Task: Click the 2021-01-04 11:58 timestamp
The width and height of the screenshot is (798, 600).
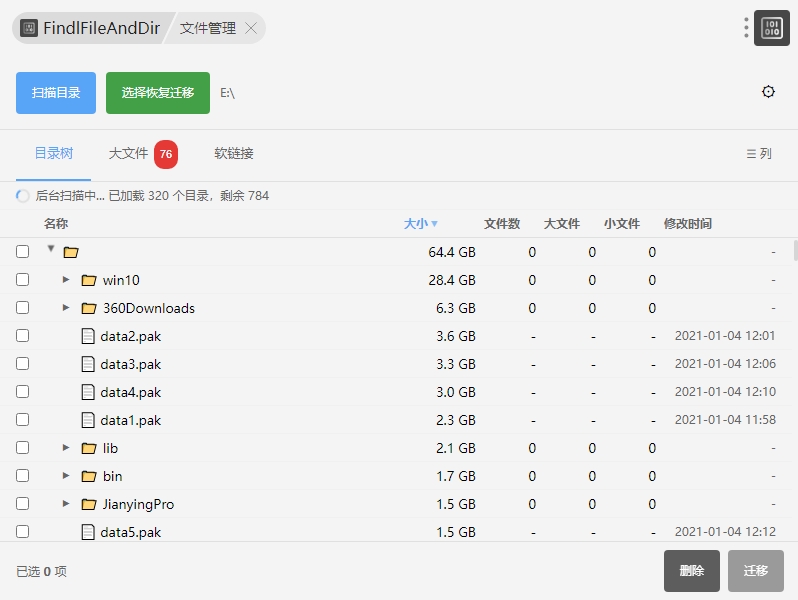Action: (725, 420)
